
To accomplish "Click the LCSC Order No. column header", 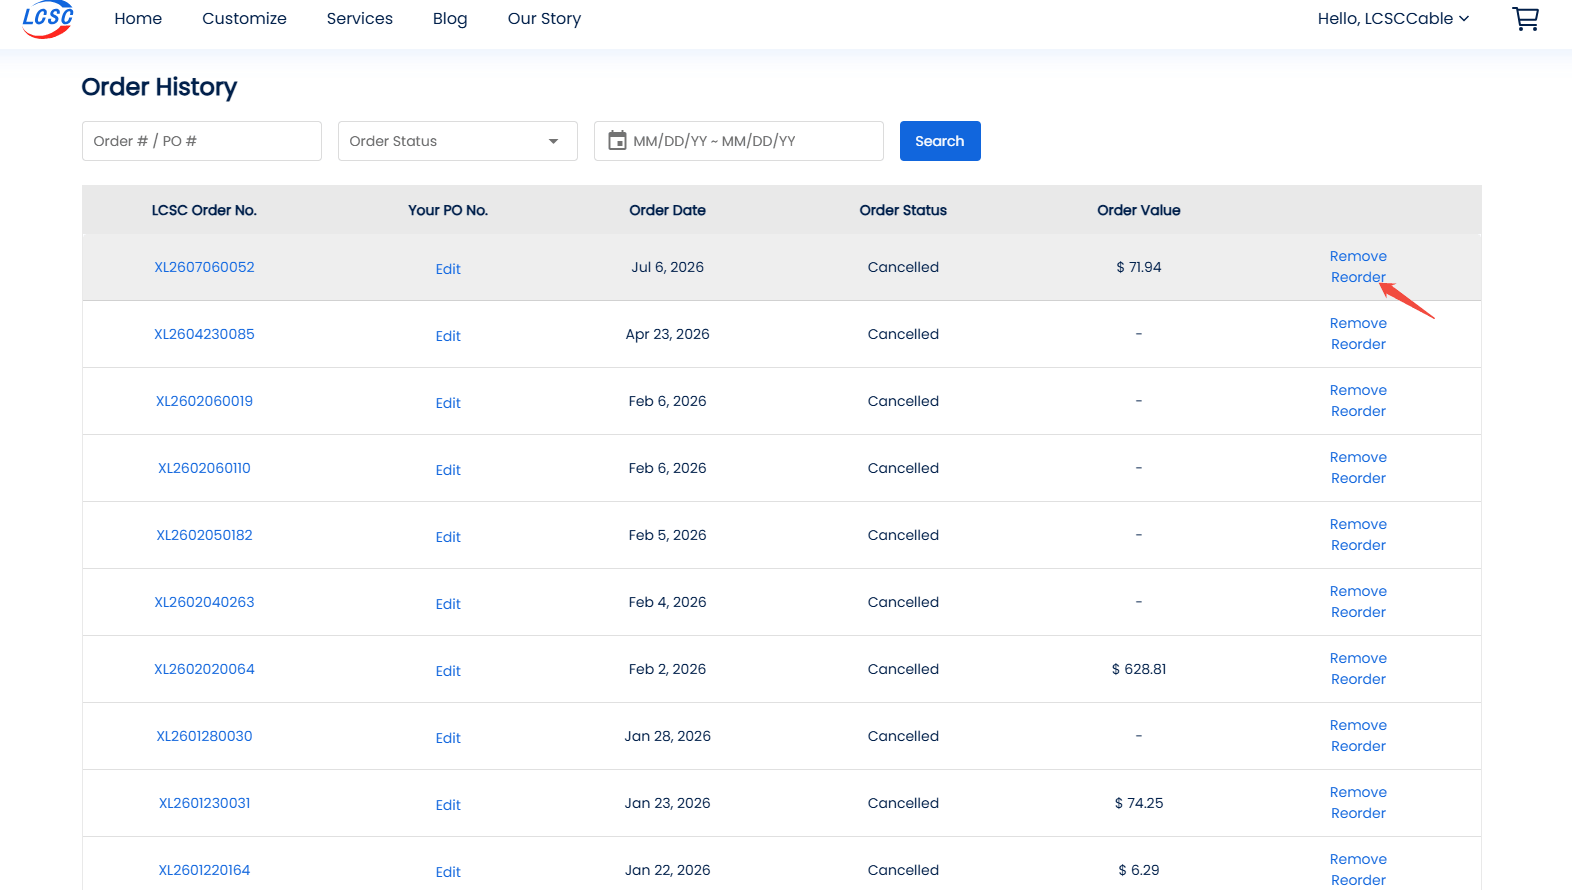I will point(204,210).
